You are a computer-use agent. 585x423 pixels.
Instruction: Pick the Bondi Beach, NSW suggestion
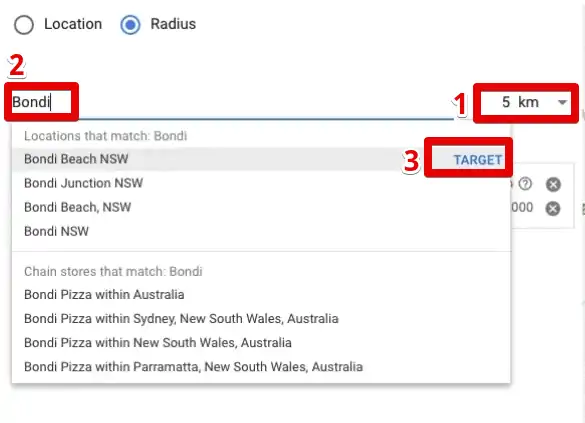coord(78,207)
